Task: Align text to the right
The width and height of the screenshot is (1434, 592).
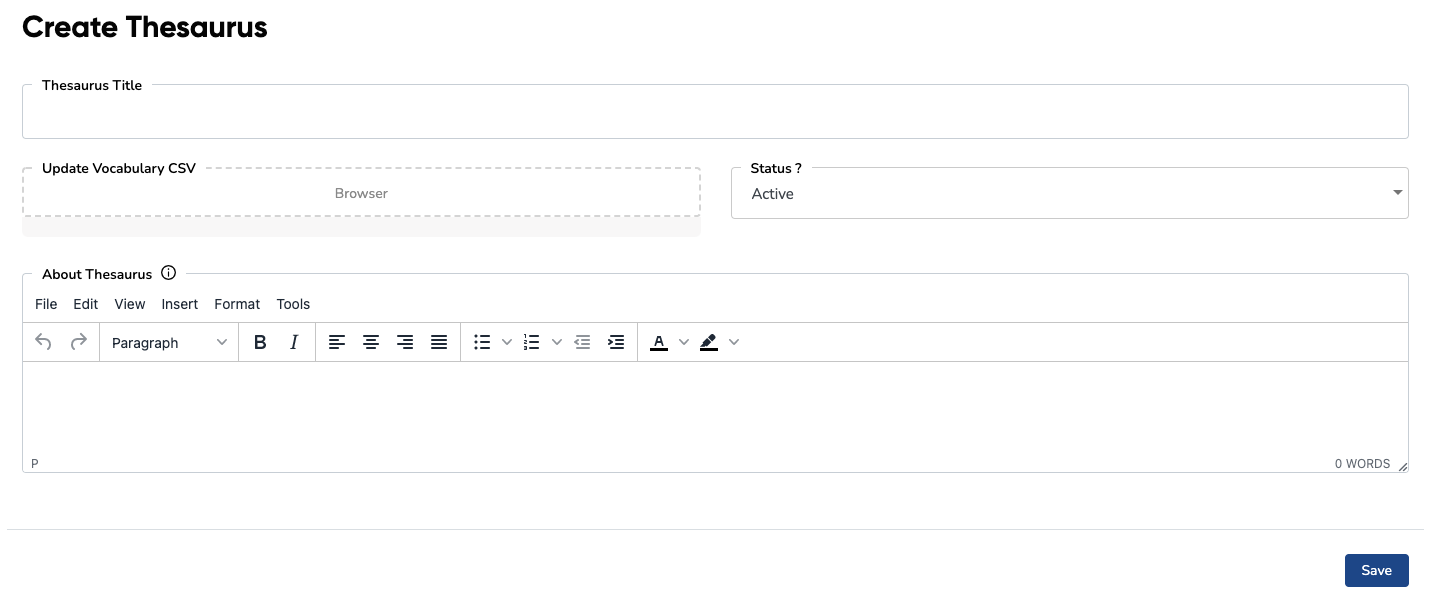Action: [405, 342]
